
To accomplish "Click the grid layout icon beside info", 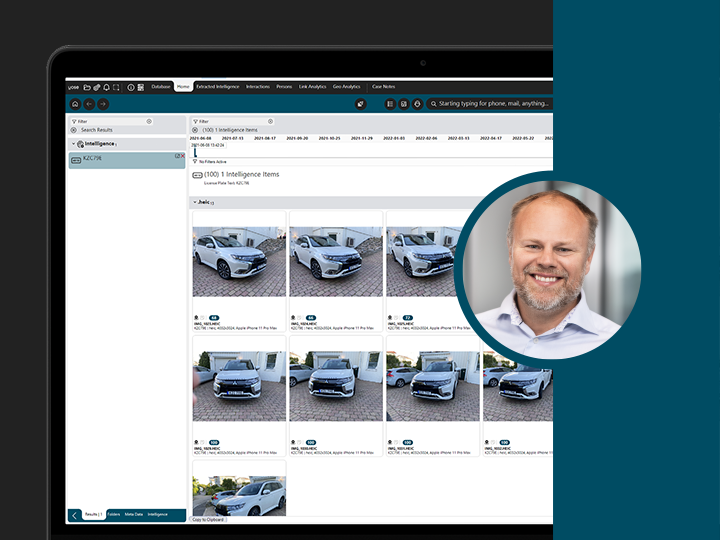I will (x=141, y=87).
